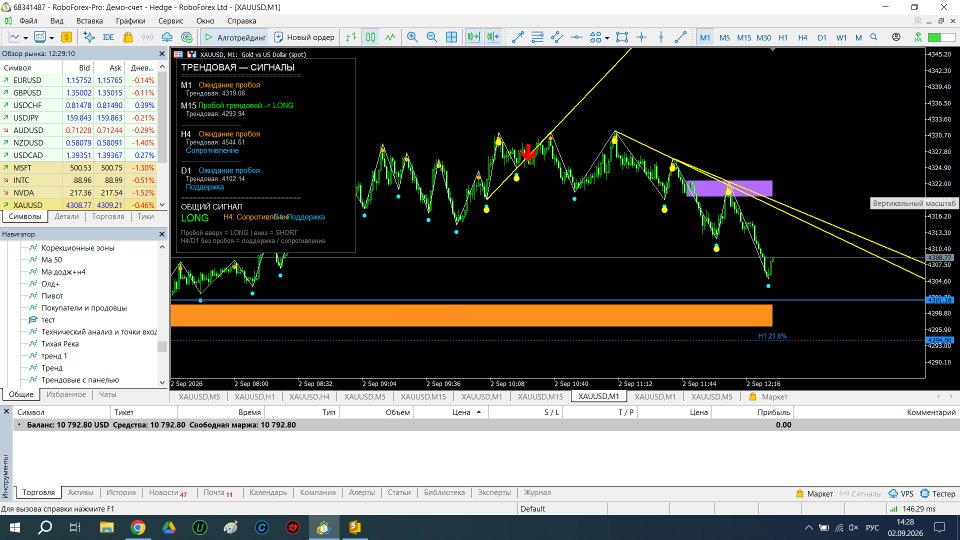The image size is (960, 540).
Task: Switch chart to bar chart type
Action: click(351, 37)
